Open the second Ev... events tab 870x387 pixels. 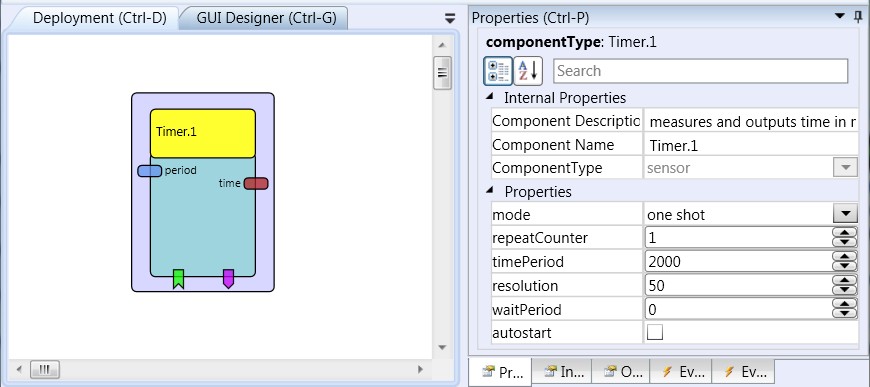[743, 371]
